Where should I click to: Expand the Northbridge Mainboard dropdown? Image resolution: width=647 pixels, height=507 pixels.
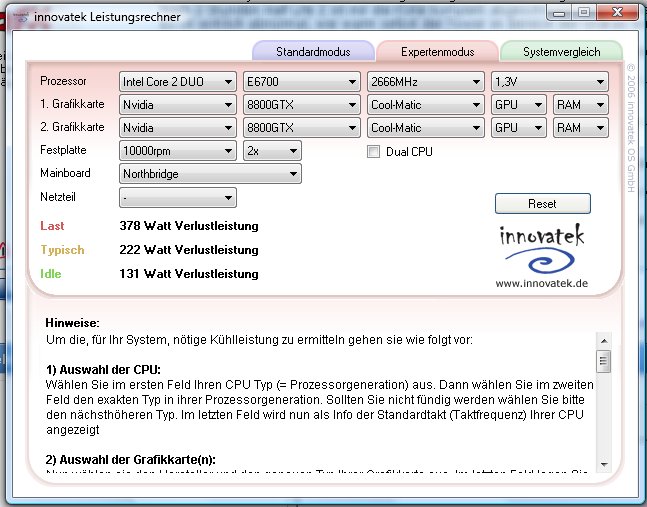pyautogui.click(x=210, y=174)
